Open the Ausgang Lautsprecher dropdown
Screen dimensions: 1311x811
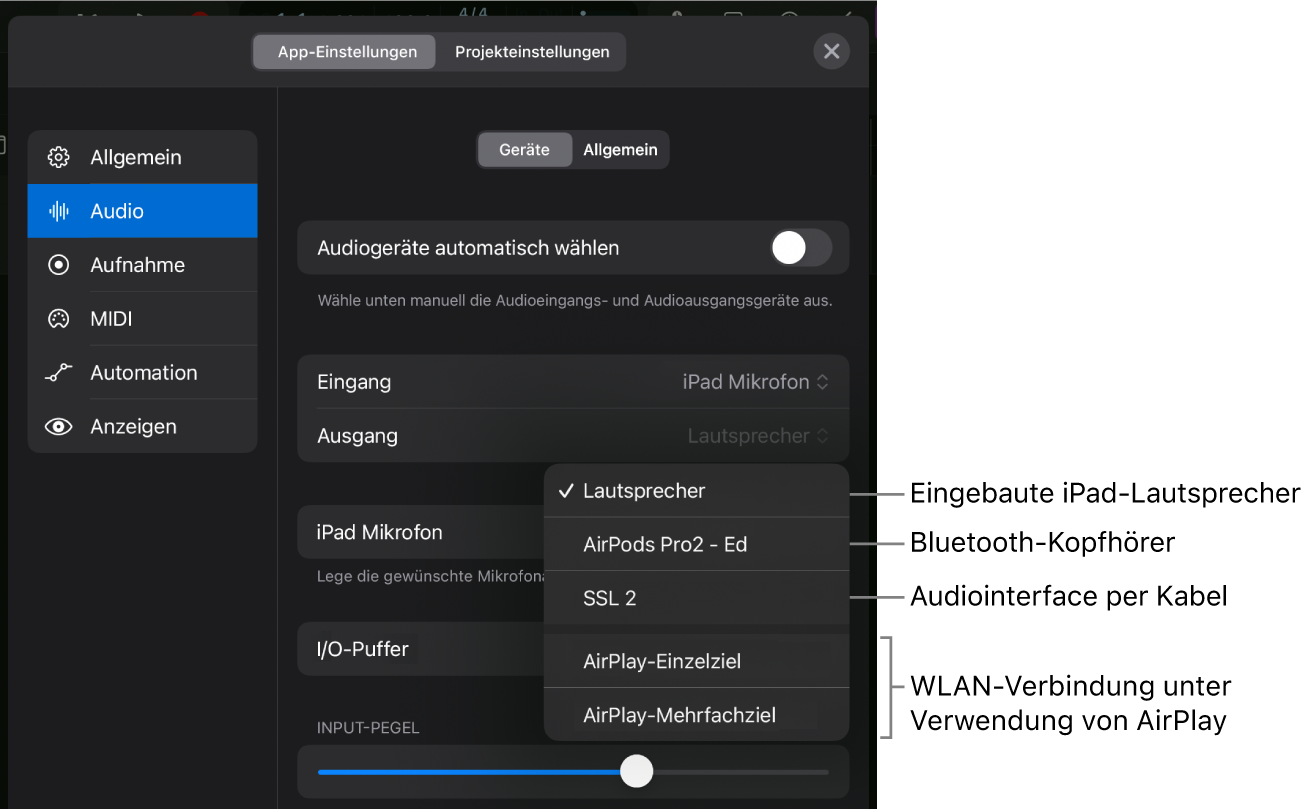(758, 436)
